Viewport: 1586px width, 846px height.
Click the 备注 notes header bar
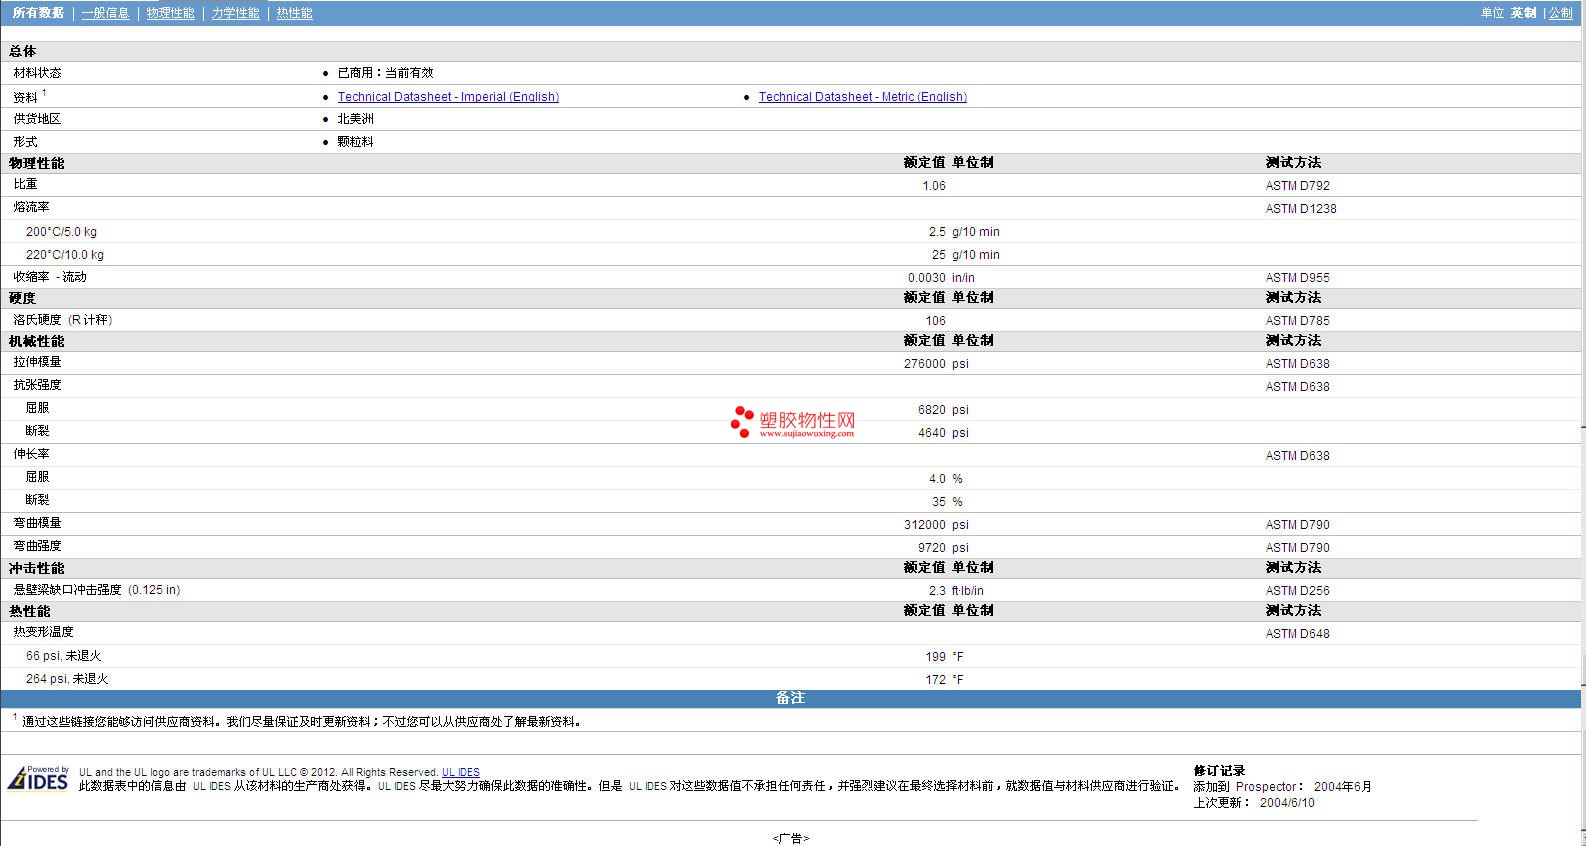click(790, 698)
